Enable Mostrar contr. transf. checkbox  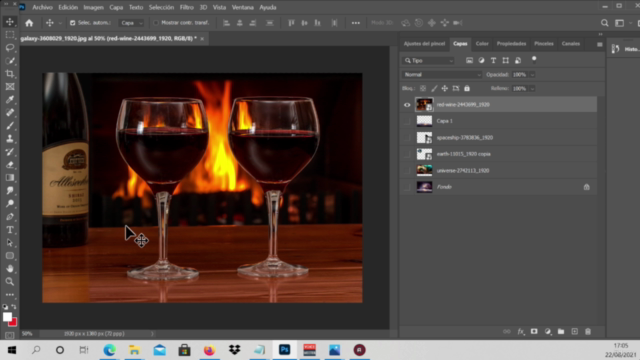pos(156,23)
